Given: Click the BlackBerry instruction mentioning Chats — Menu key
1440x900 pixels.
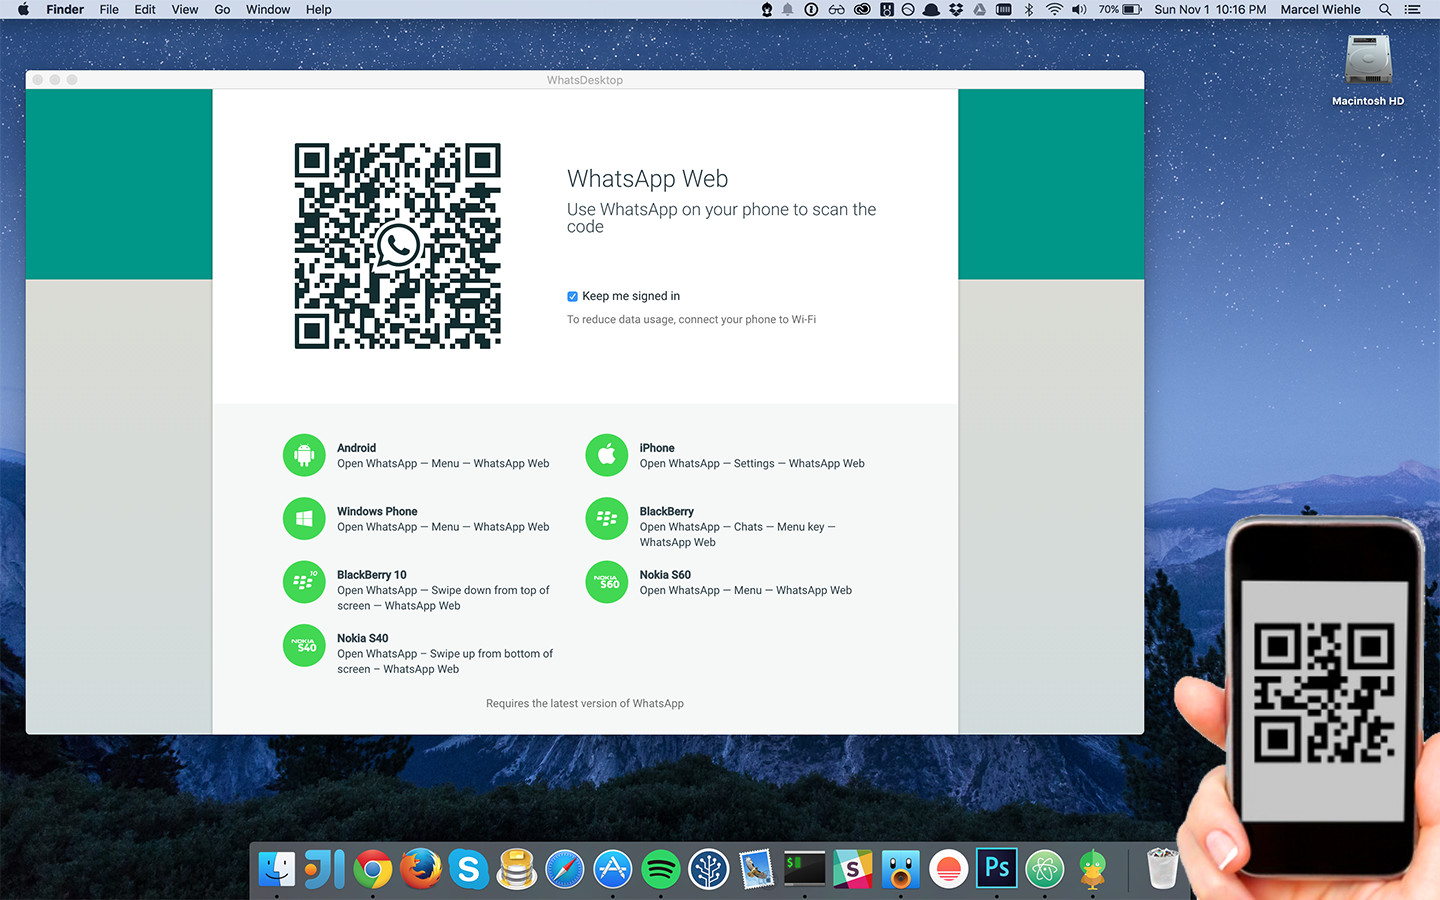Looking at the screenshot, I should coord(737,535).
